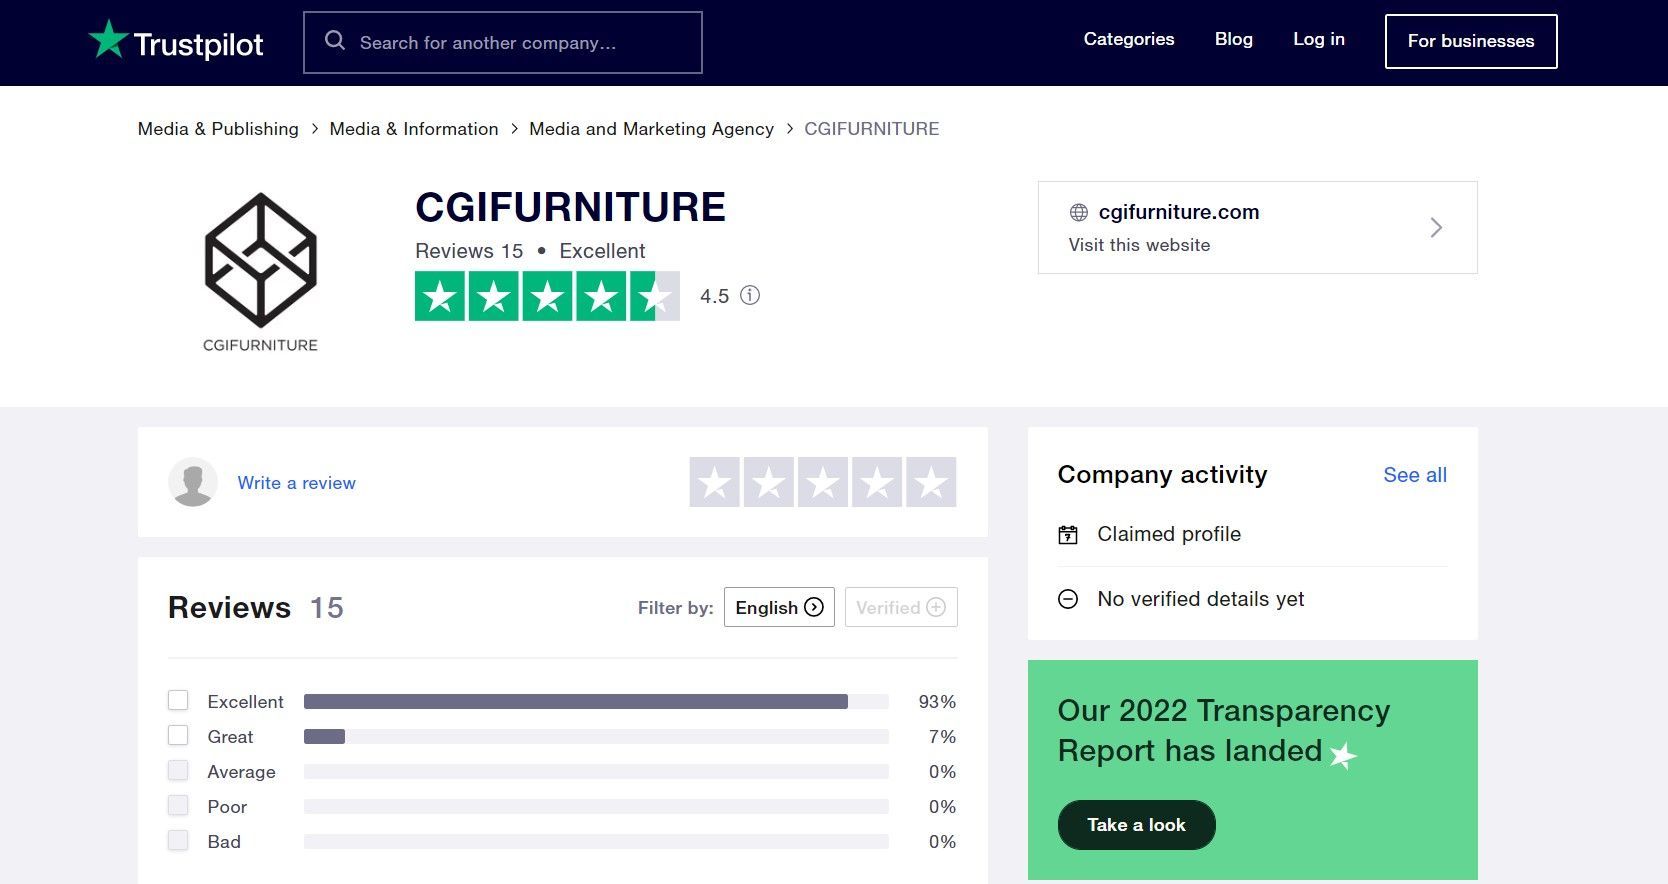The image size is (1668, 884).
Task: Click the user avatar next to Write a review
Action: [192, 482]
